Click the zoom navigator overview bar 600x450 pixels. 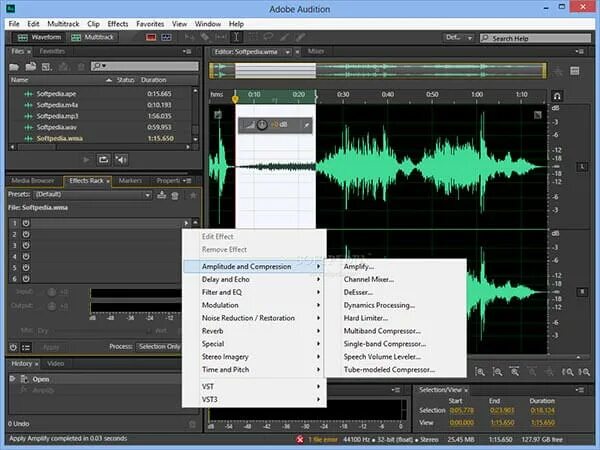click(x=378, y=71)
